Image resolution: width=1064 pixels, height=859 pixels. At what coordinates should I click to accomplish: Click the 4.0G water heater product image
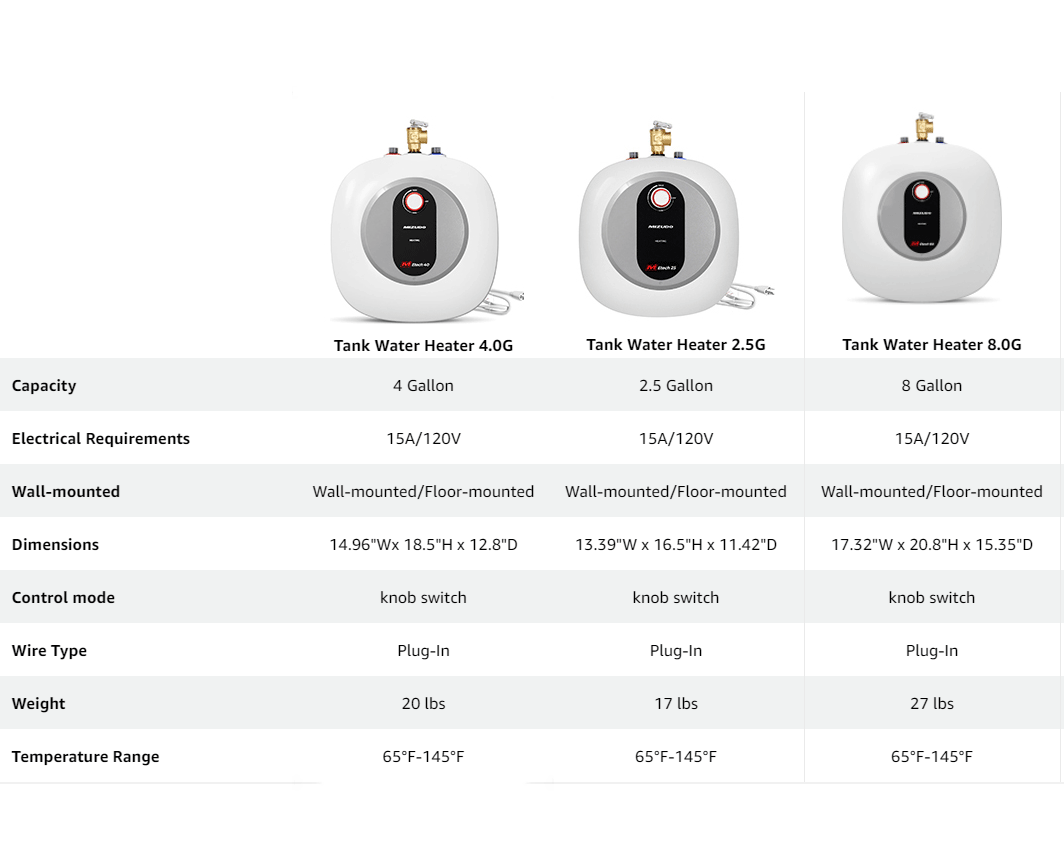point(426,221)
